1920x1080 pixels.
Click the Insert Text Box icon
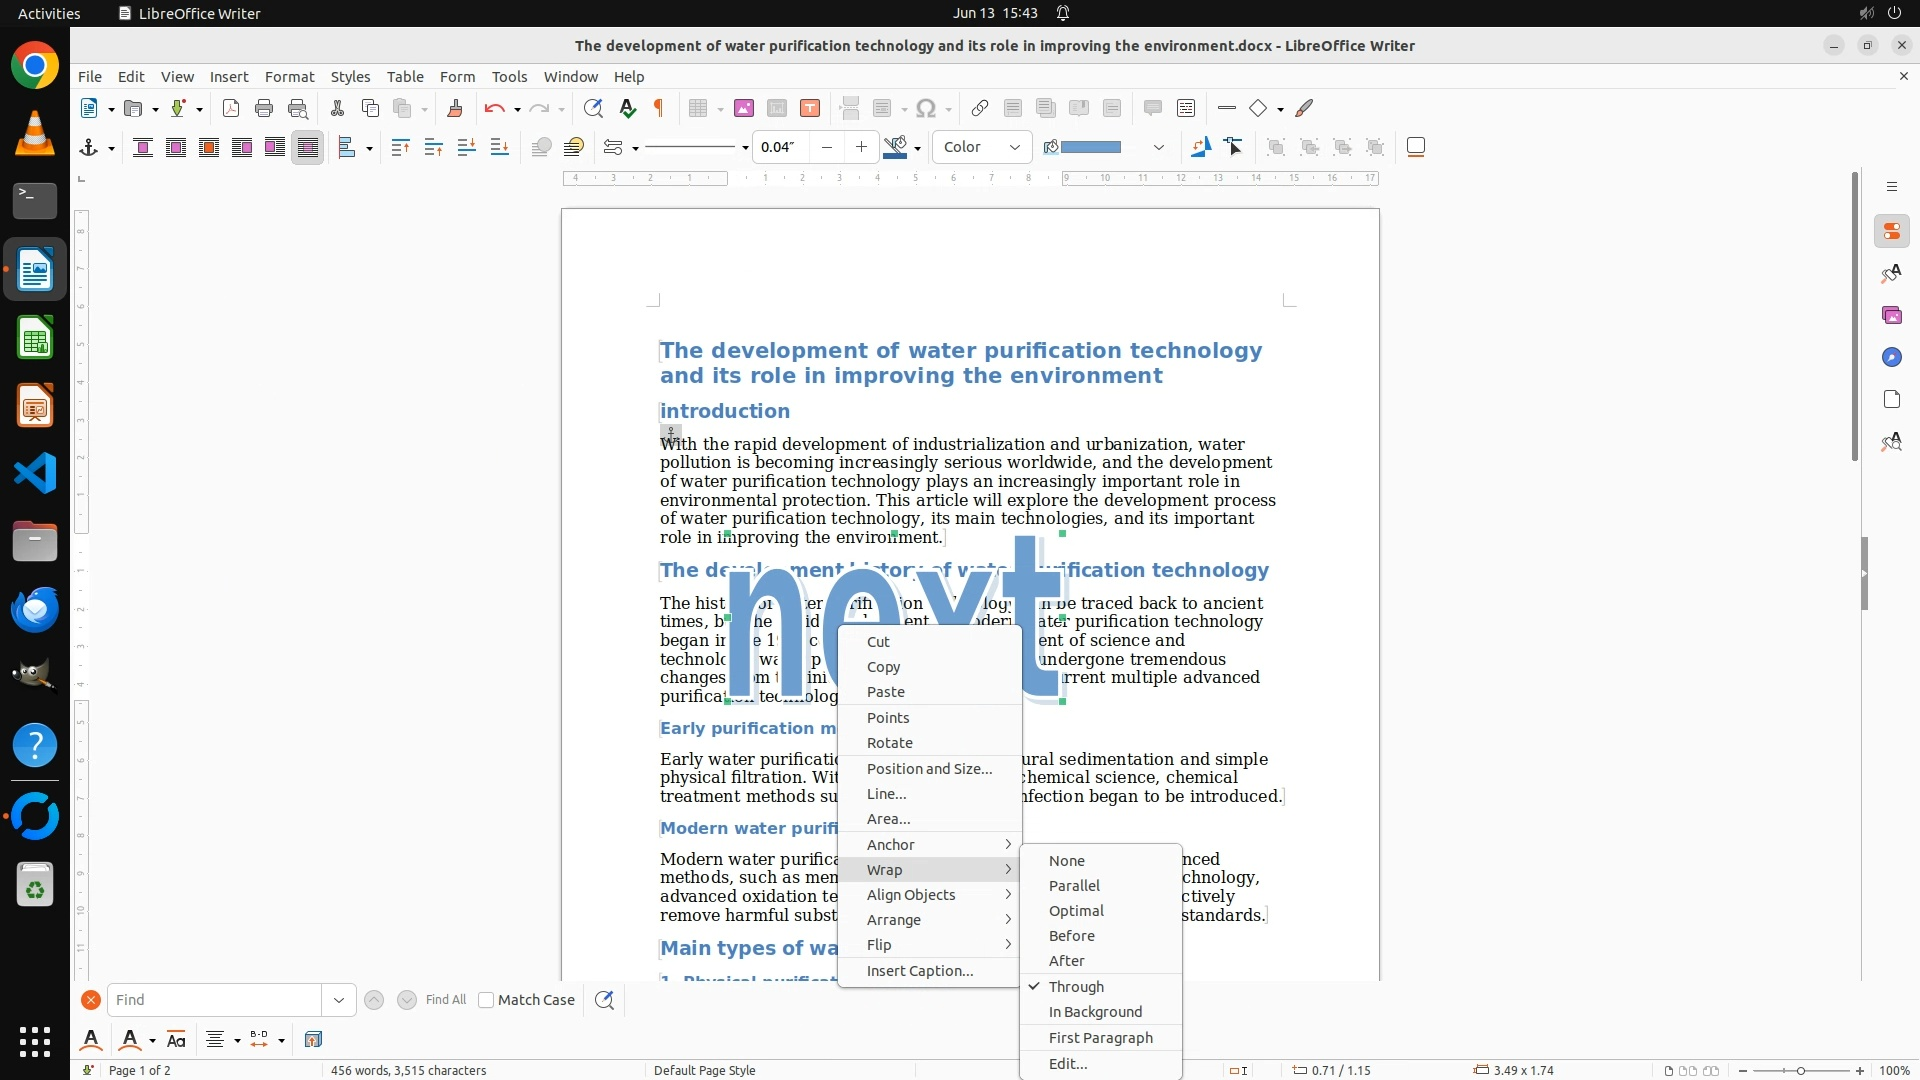[x=810, y=109]
